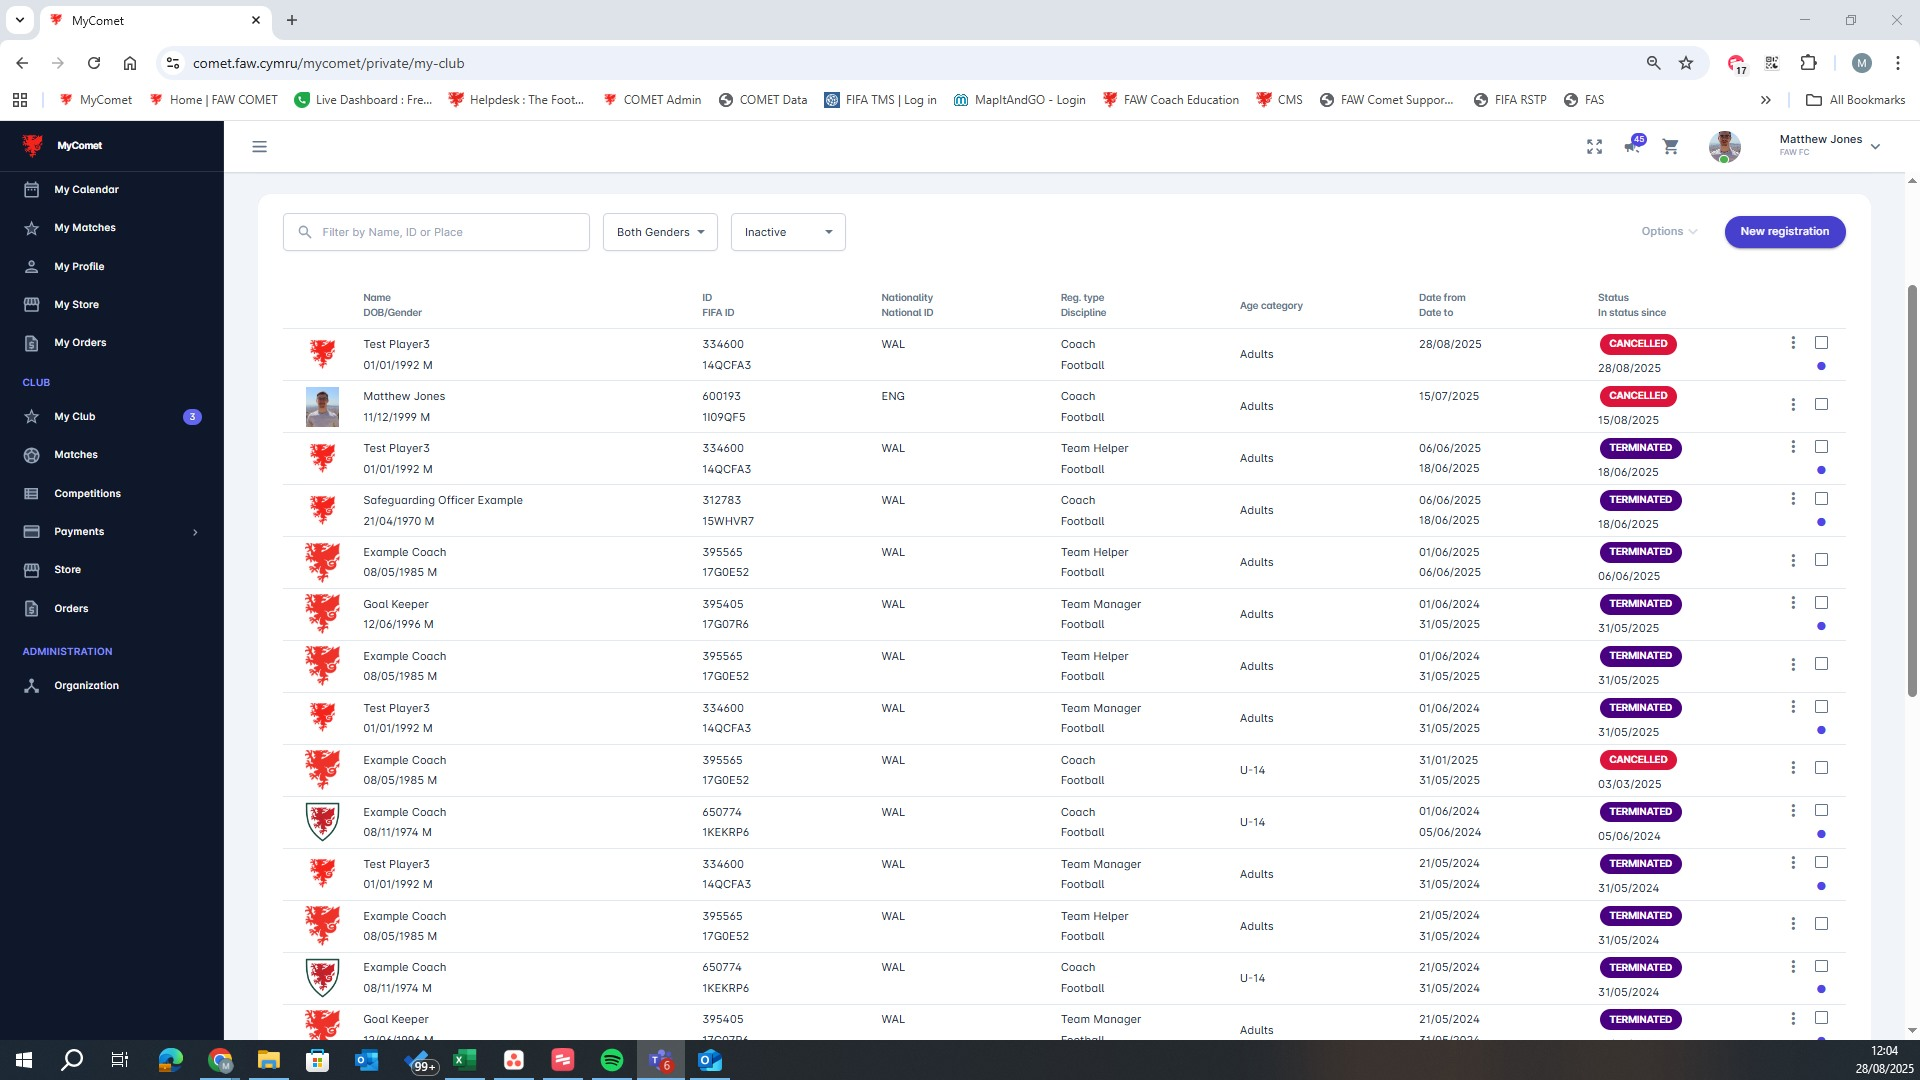Viewport: 1920px width, 1080px height.
Task: Open FAW Coach Education bookmark
Action: 1171,100
